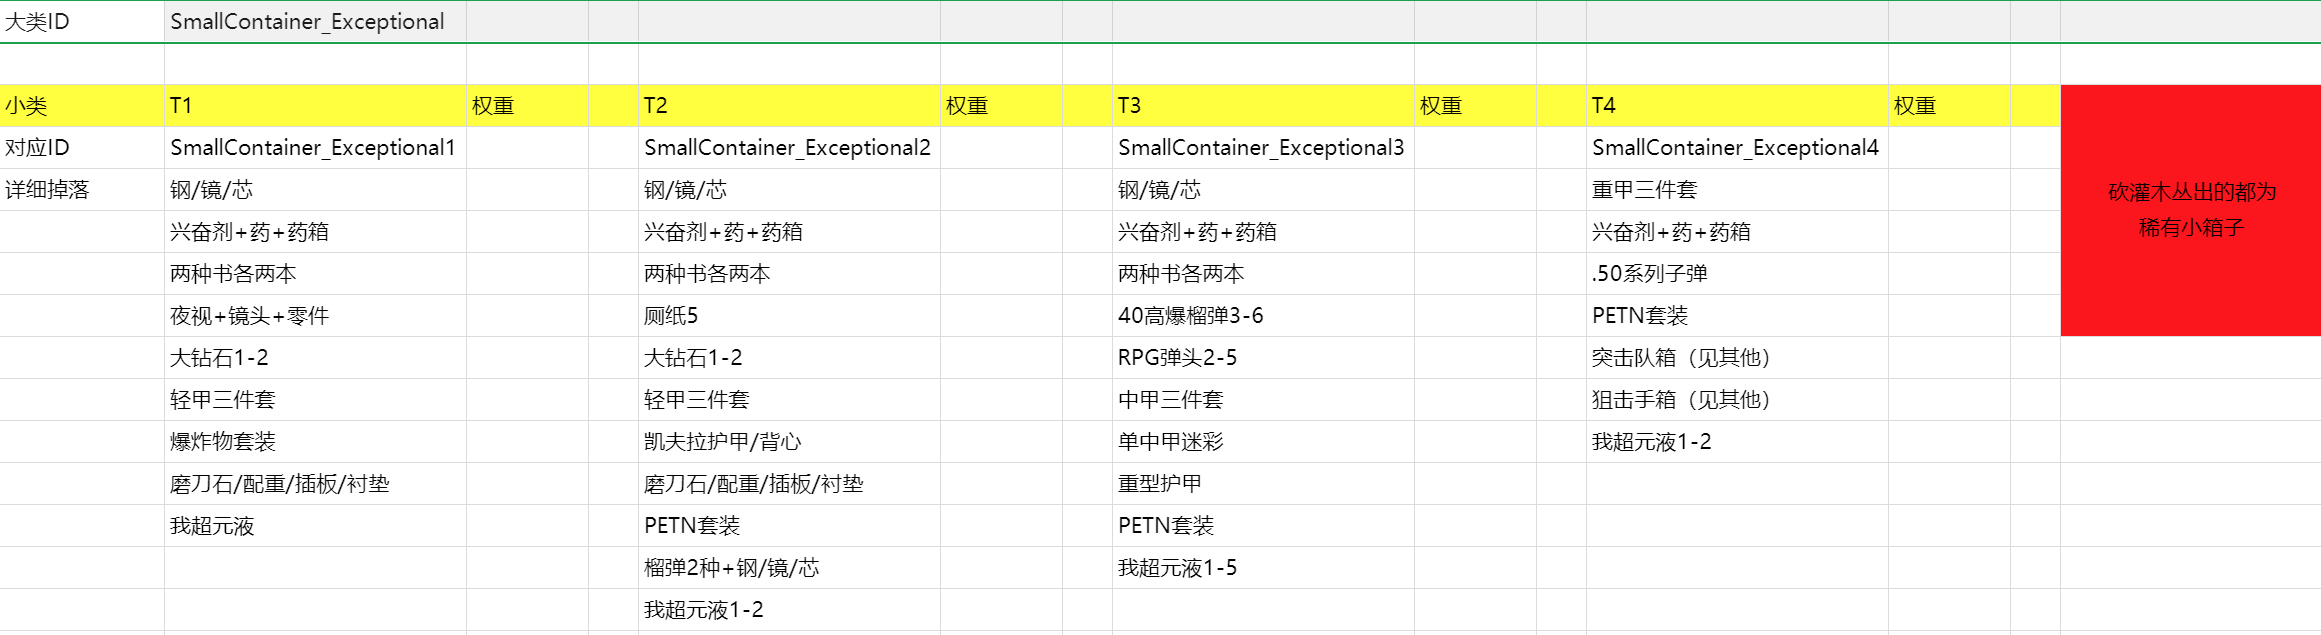Click the 权重 cell next to T2
2321x635 pixels.
click(x=1001, y=106)
